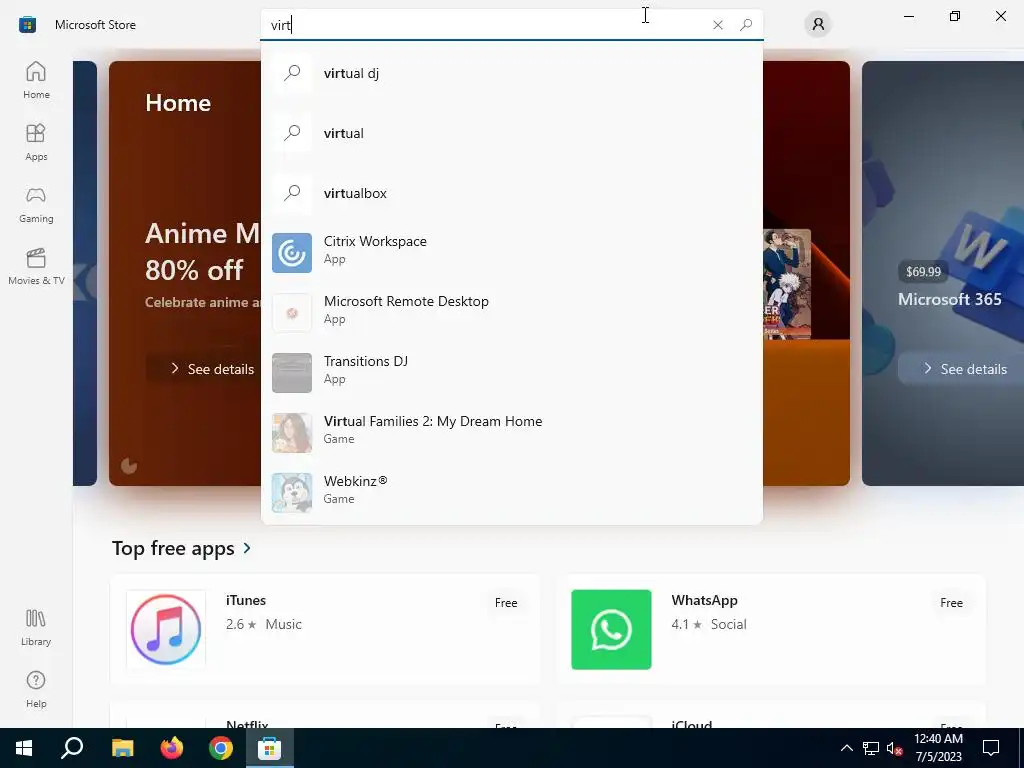
Task: Expand the Top free apps section
Action: (x=182, y=548)
